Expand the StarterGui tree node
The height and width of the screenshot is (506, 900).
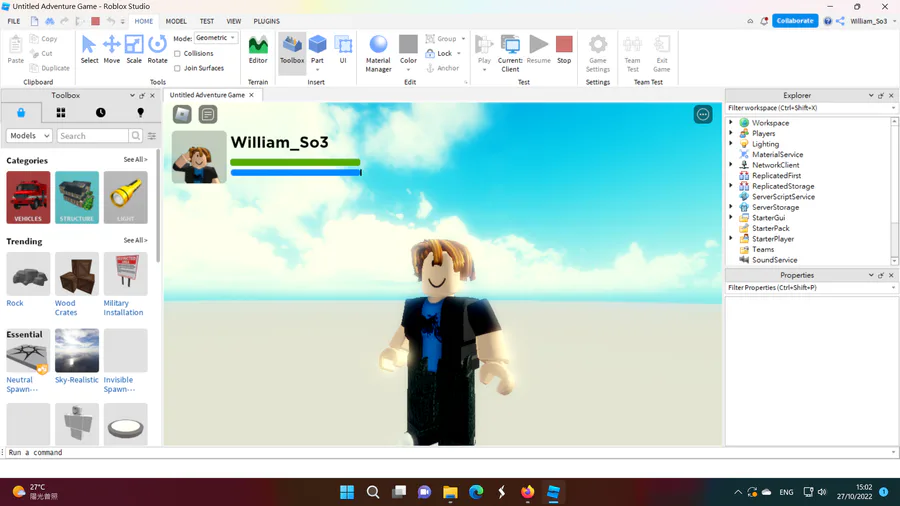(x=731, y=217)
